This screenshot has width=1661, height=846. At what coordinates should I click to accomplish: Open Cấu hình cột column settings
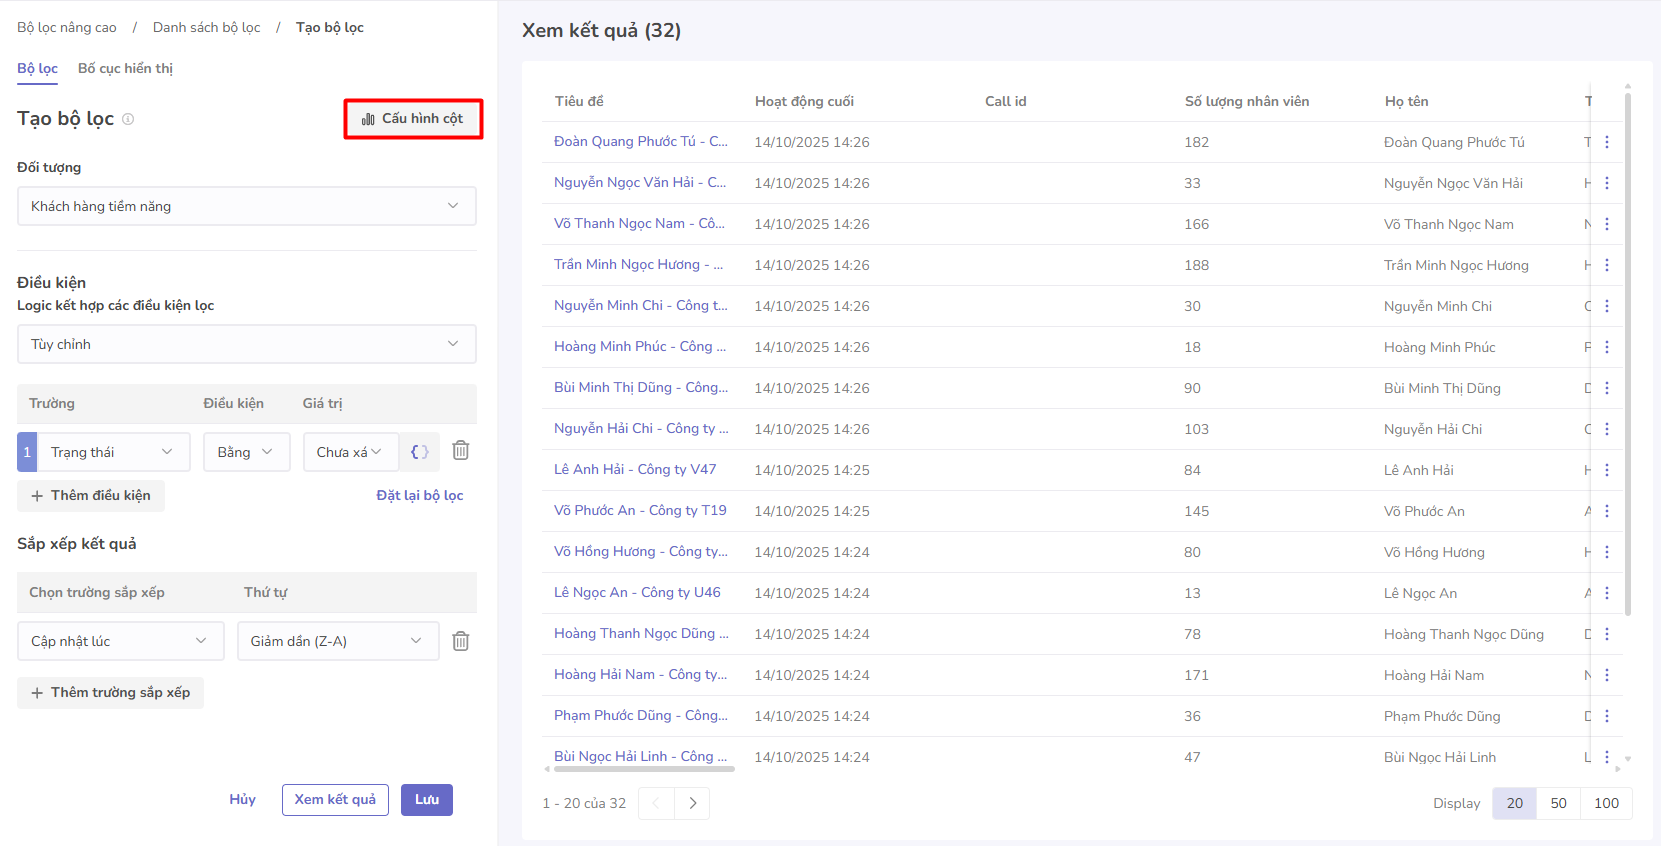[413, 119]
